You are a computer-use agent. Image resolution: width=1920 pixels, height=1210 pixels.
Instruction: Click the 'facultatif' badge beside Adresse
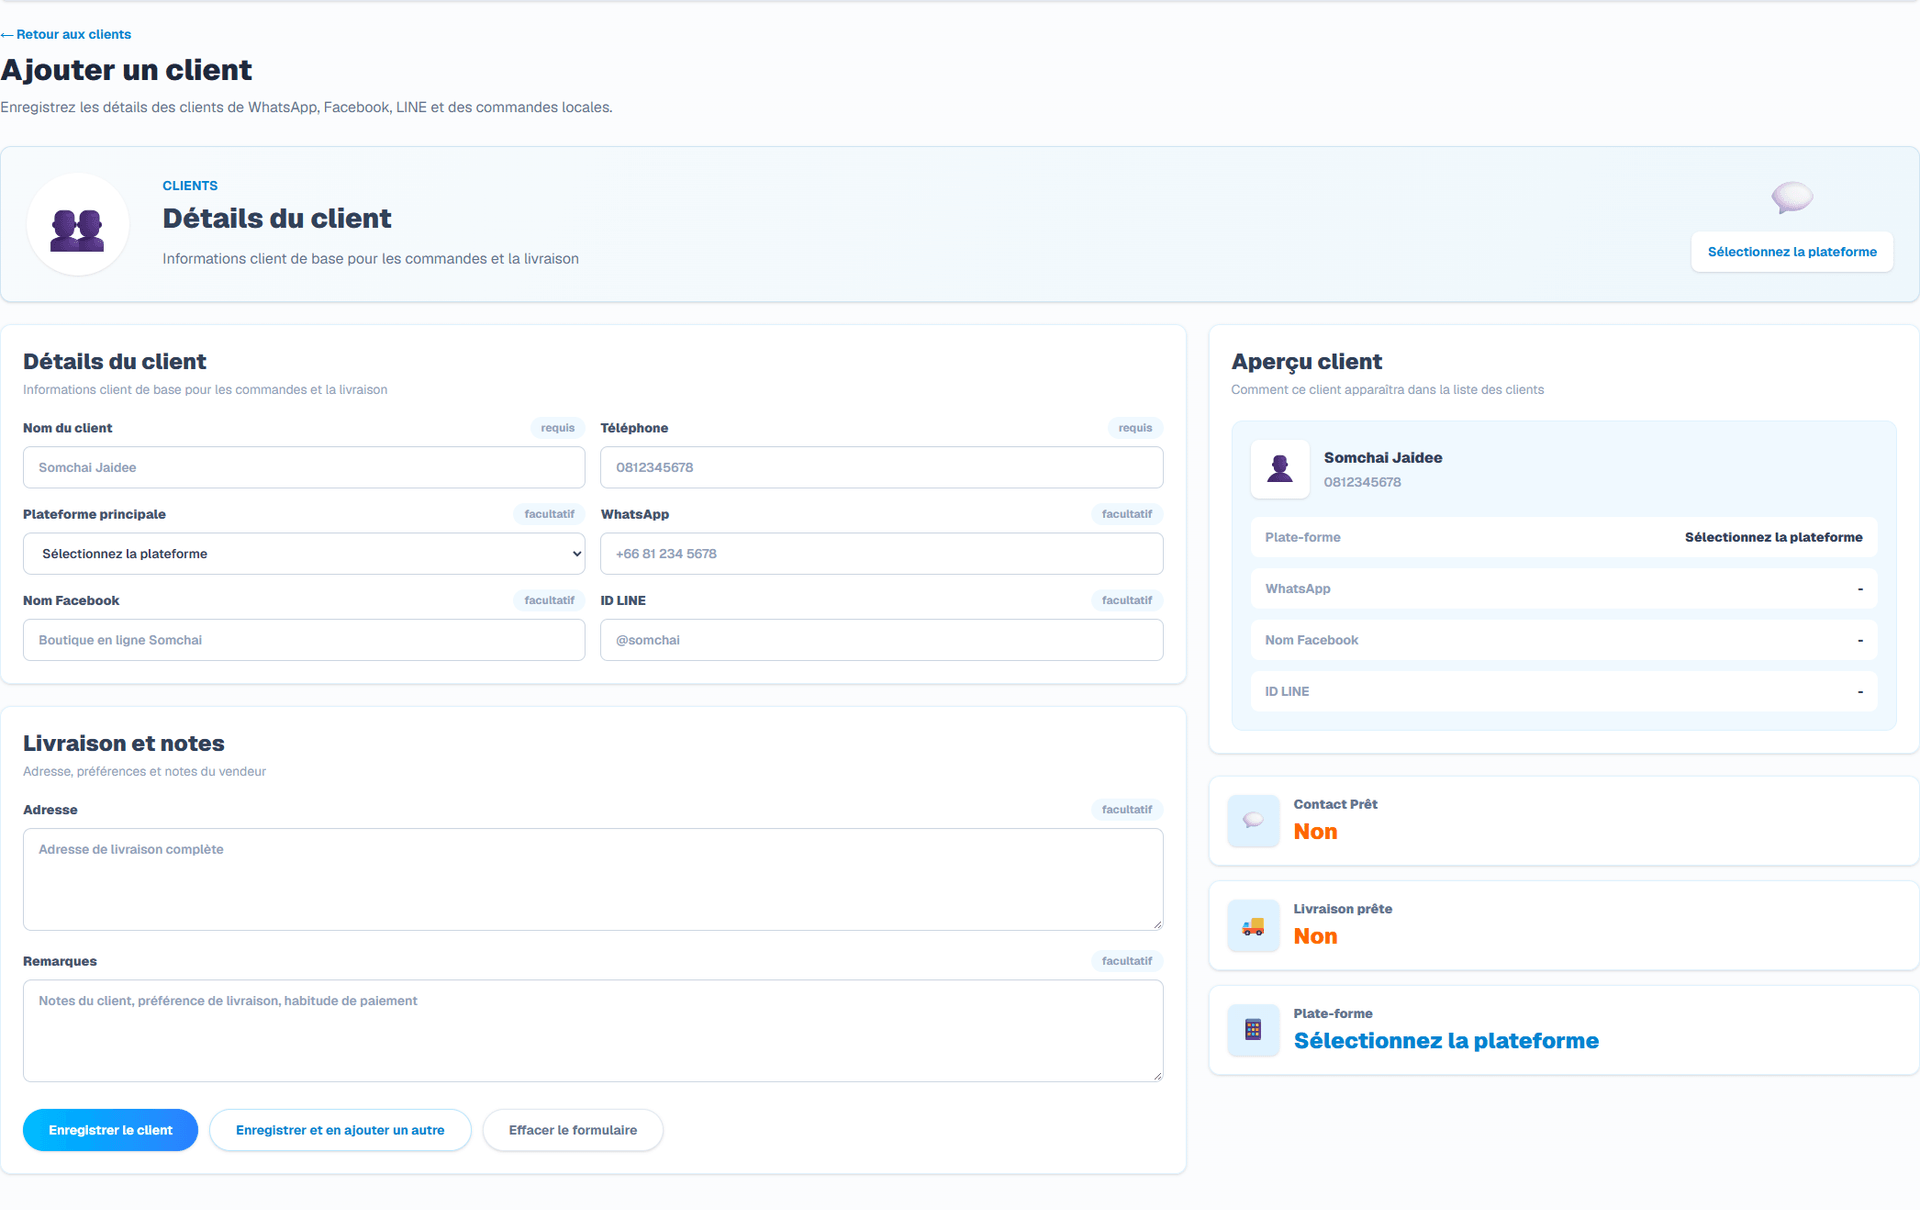[x=1127, y=810]
